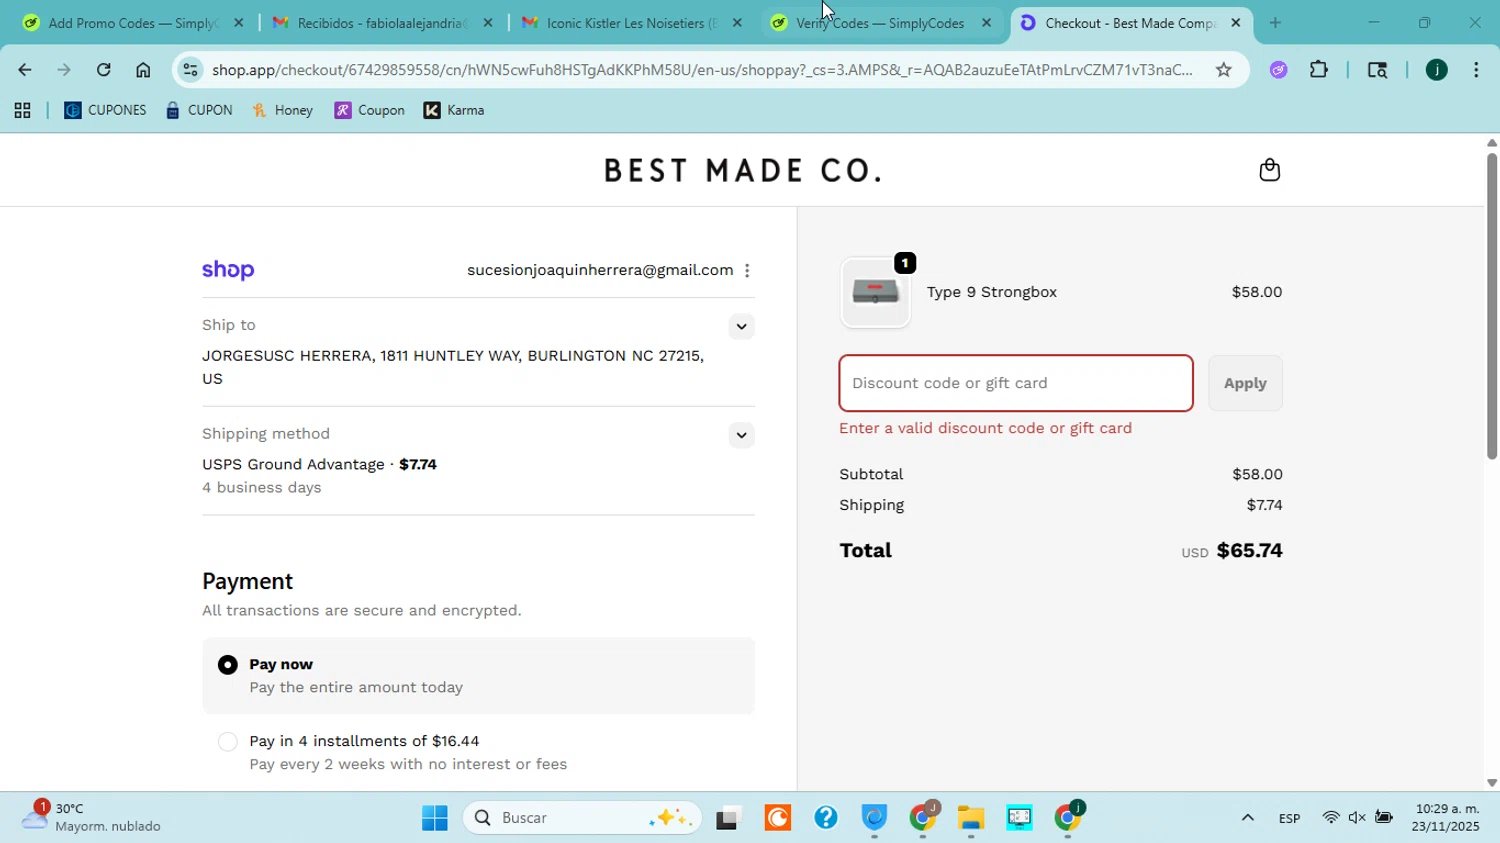1500x843 pixels.
Task: Show hidden system tray icons
Action: [1247, 819]
